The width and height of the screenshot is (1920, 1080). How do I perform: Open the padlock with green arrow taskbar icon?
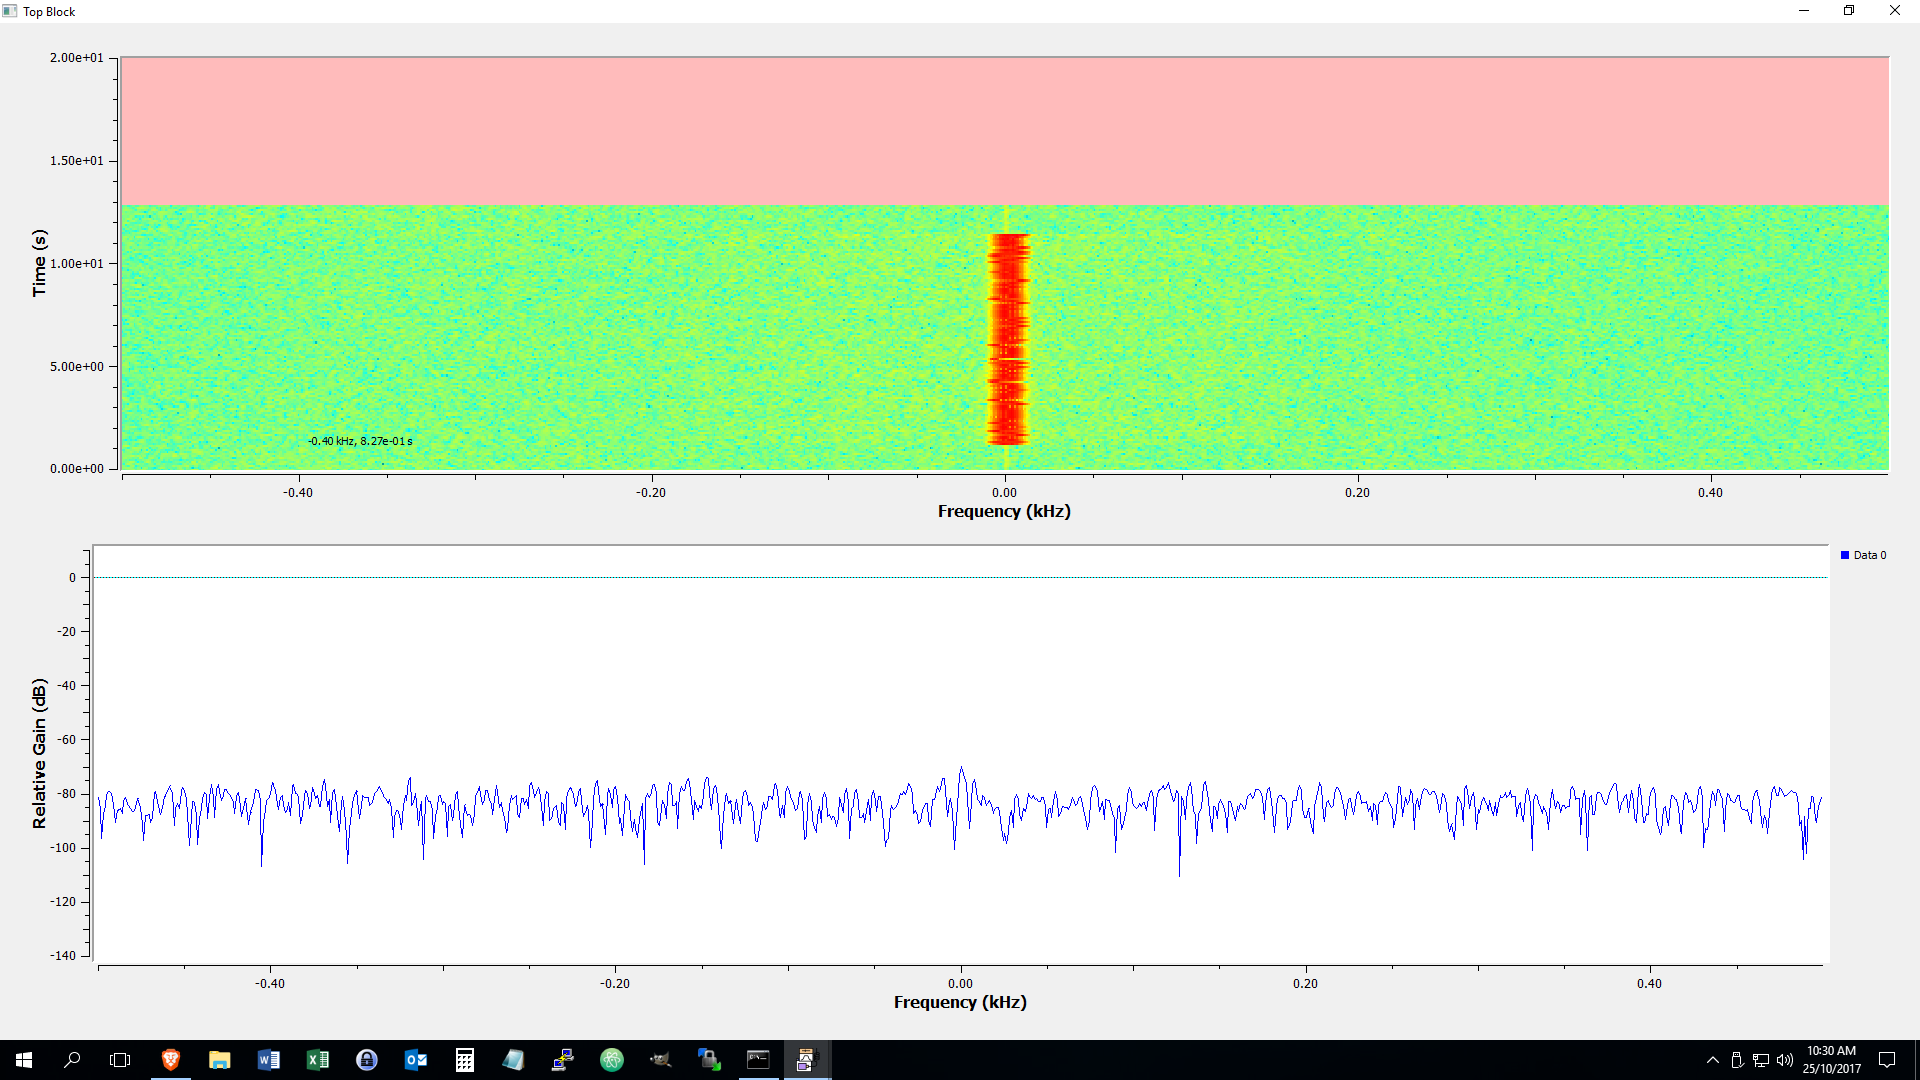coord(709,1060)
